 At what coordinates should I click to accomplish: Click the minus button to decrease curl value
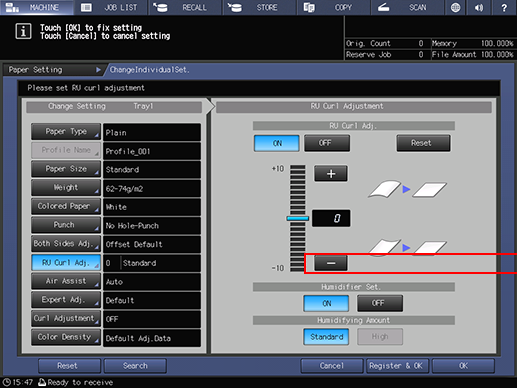coord(331,263)
